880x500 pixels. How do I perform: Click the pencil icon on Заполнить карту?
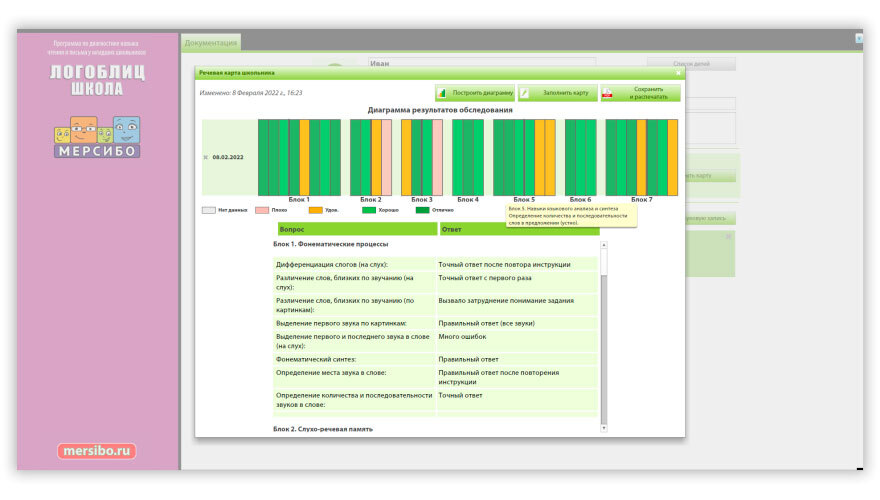point(525,93)
